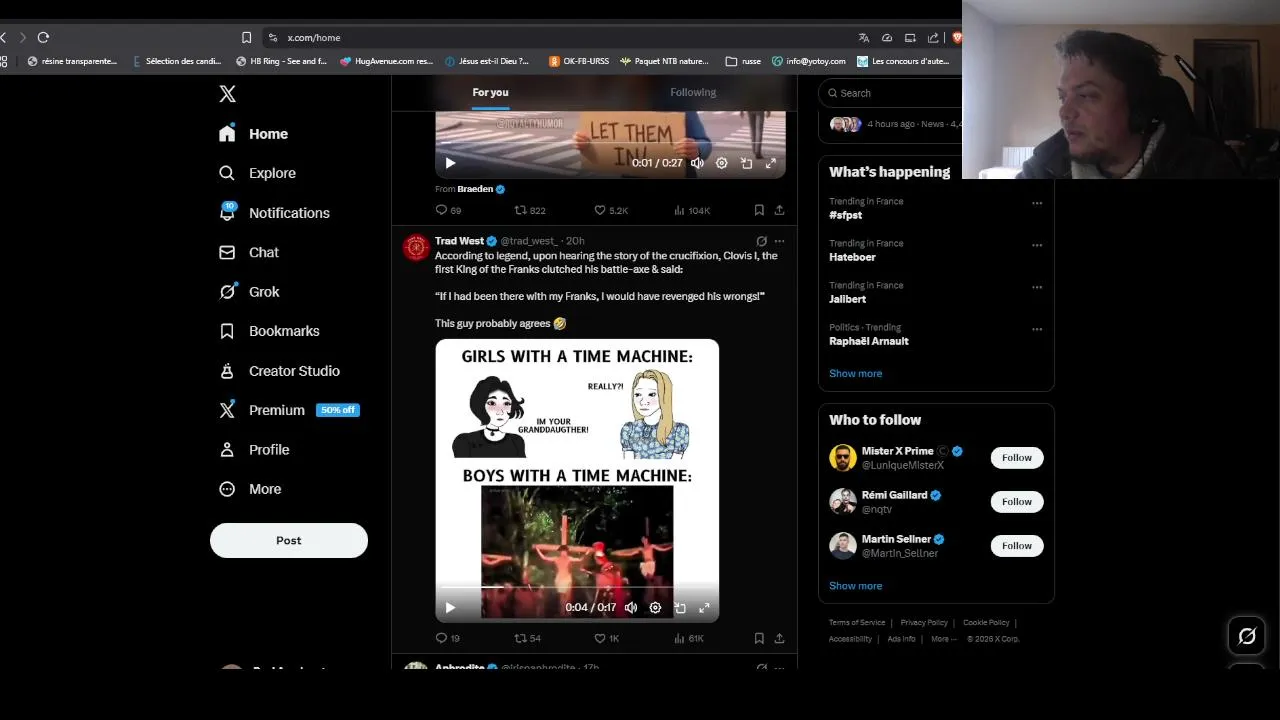Screen dimensions: 1280x720
Task: Open Grok in the sidebar
Action: coord(250,292)
